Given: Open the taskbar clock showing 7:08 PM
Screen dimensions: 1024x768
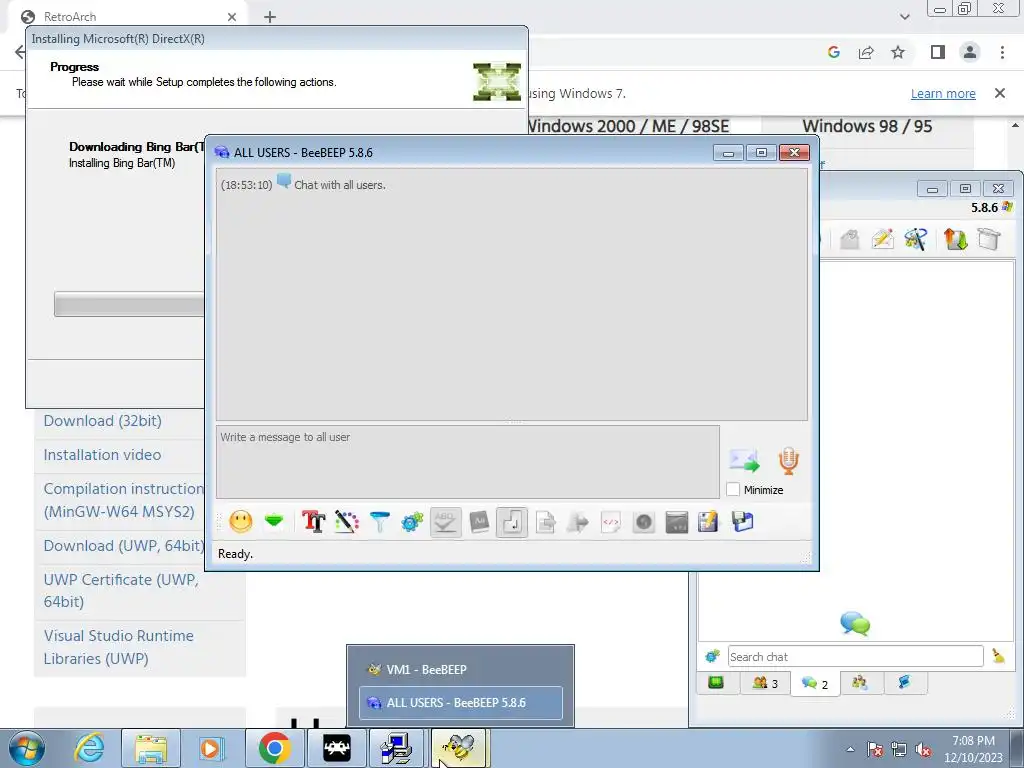Looking at the screenshot, I should (973, 749).
